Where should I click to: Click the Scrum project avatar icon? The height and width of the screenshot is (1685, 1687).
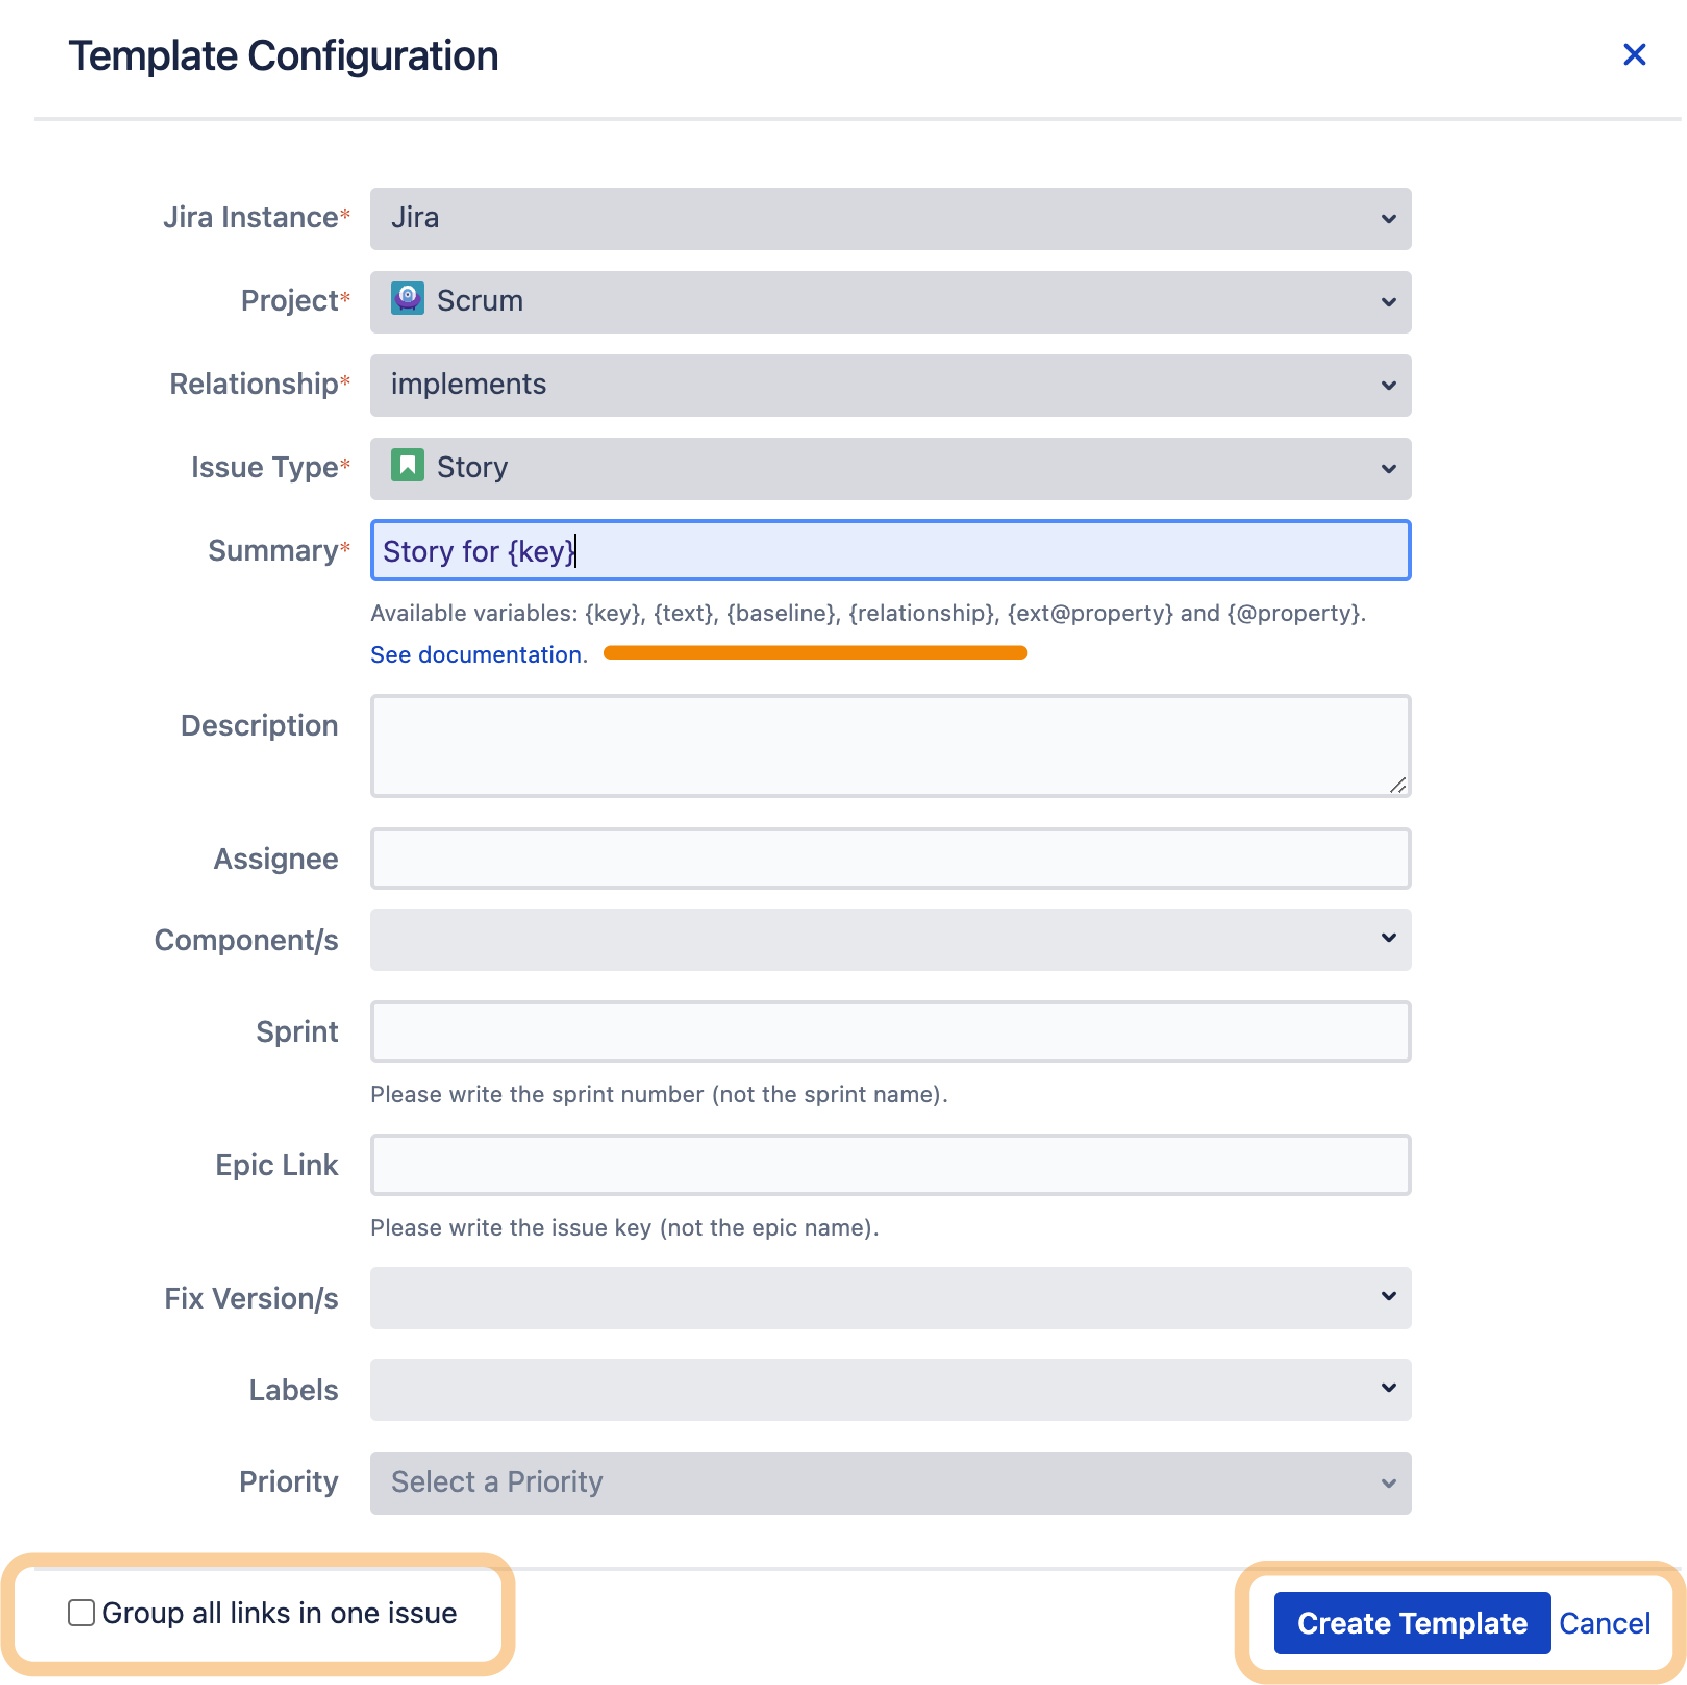point(407,299)
